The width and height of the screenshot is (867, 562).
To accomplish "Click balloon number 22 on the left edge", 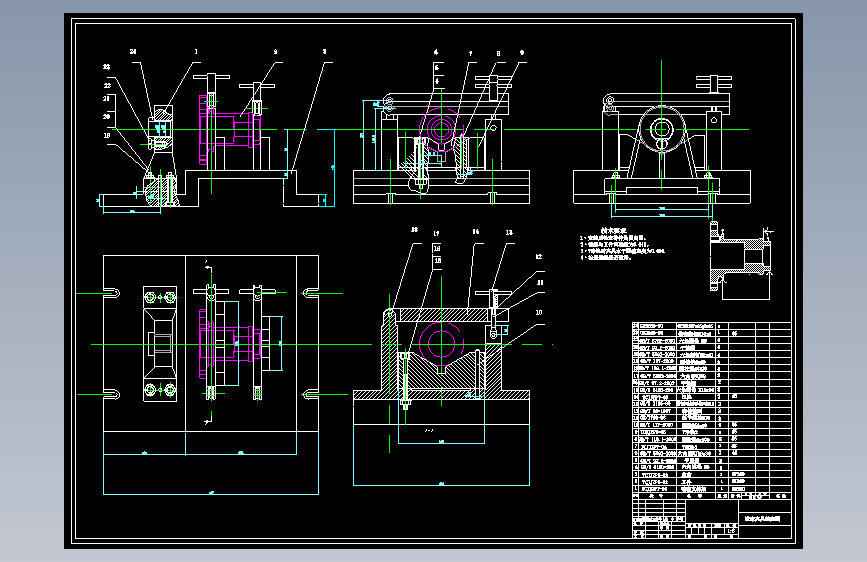I will point(107,85).
